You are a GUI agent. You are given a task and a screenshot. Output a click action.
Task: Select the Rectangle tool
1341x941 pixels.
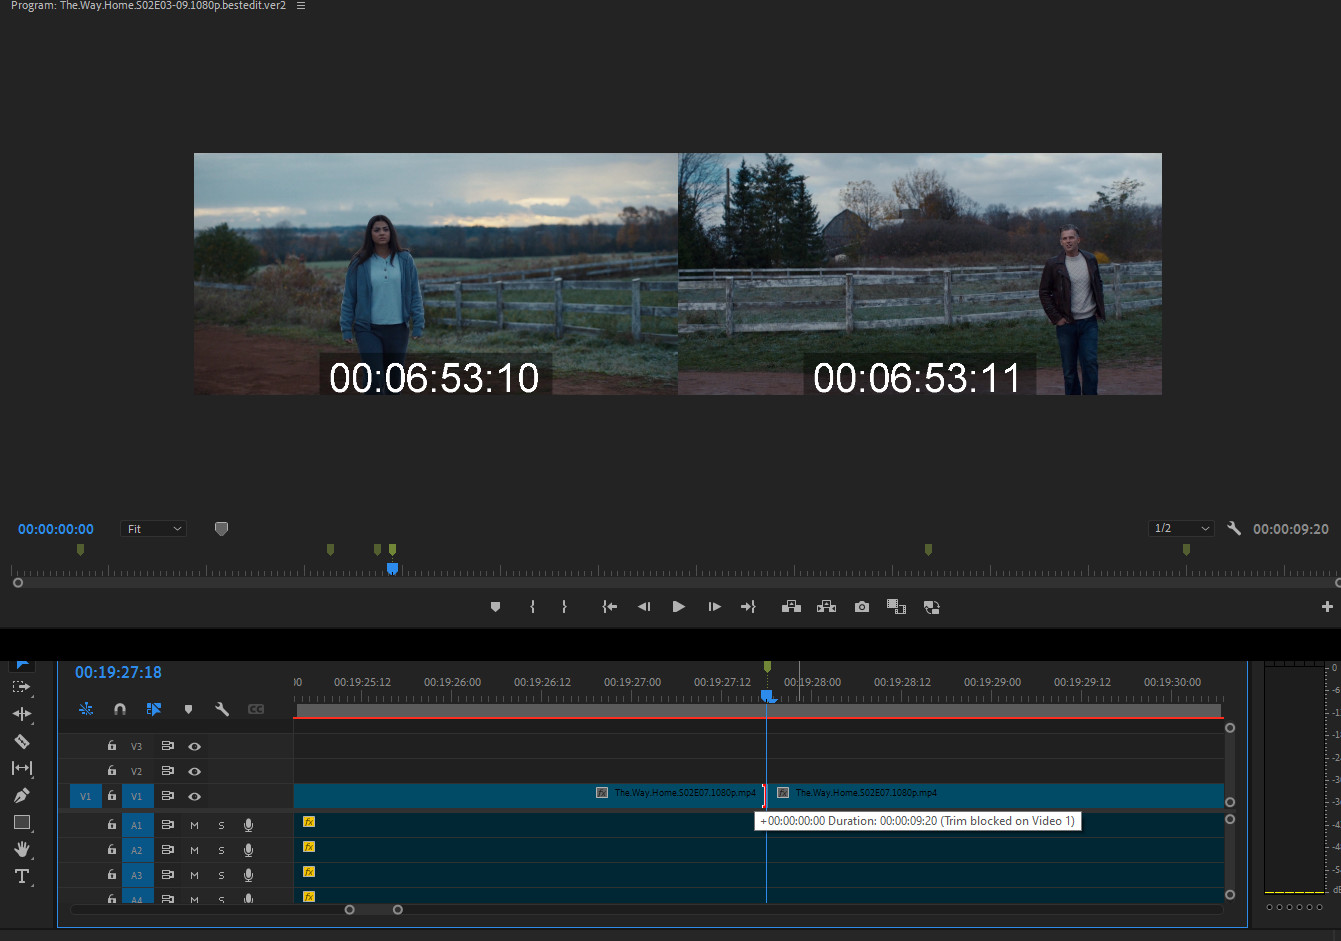21,822
